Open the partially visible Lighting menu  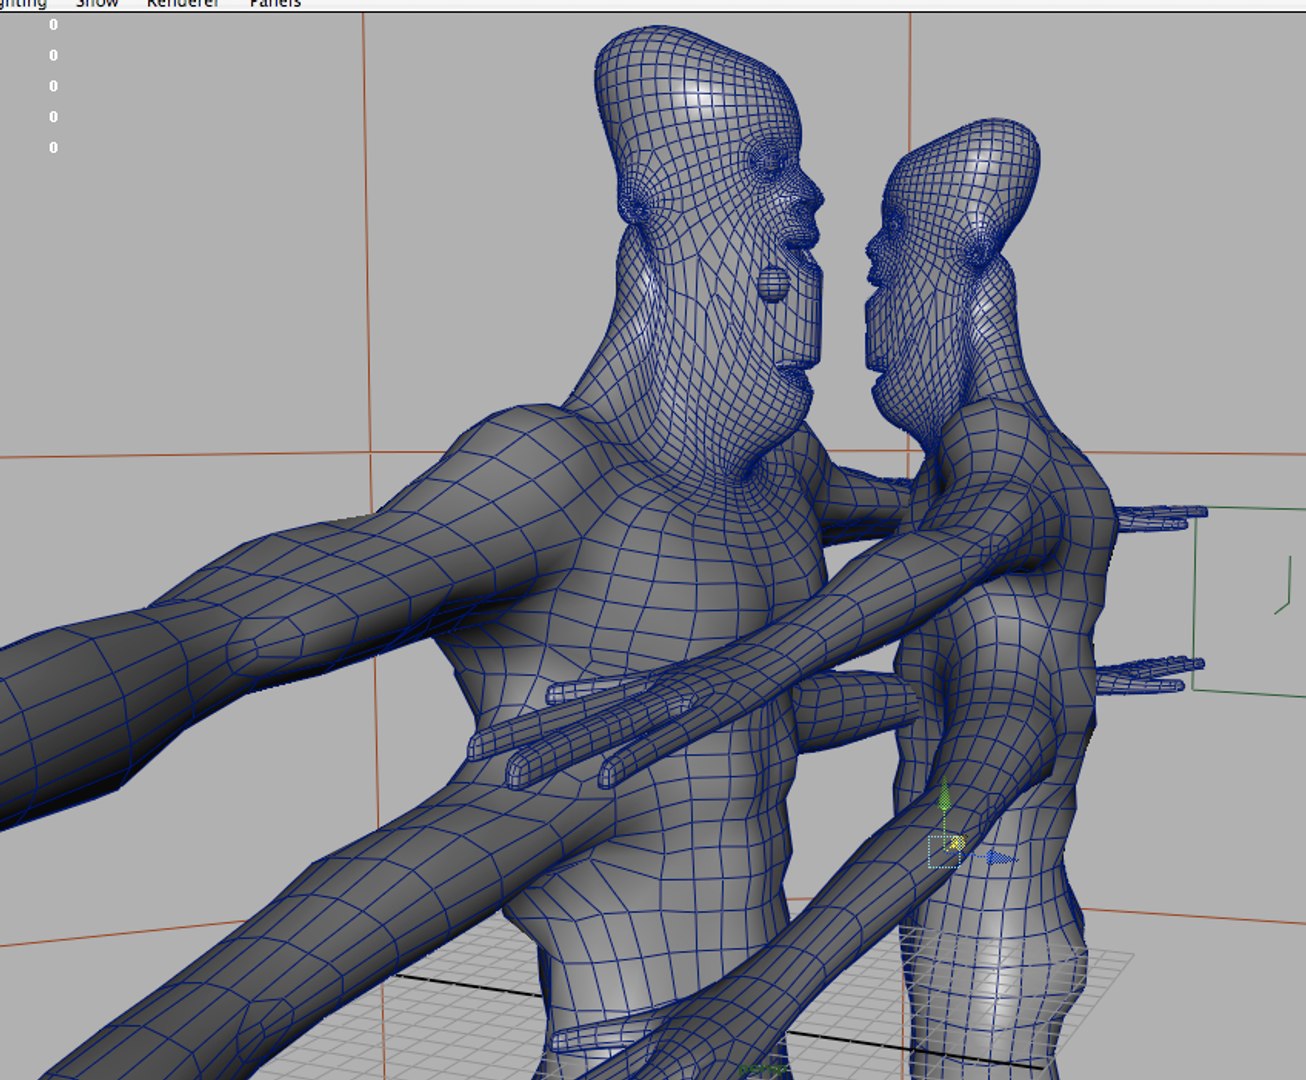click(x=23, y=4)
